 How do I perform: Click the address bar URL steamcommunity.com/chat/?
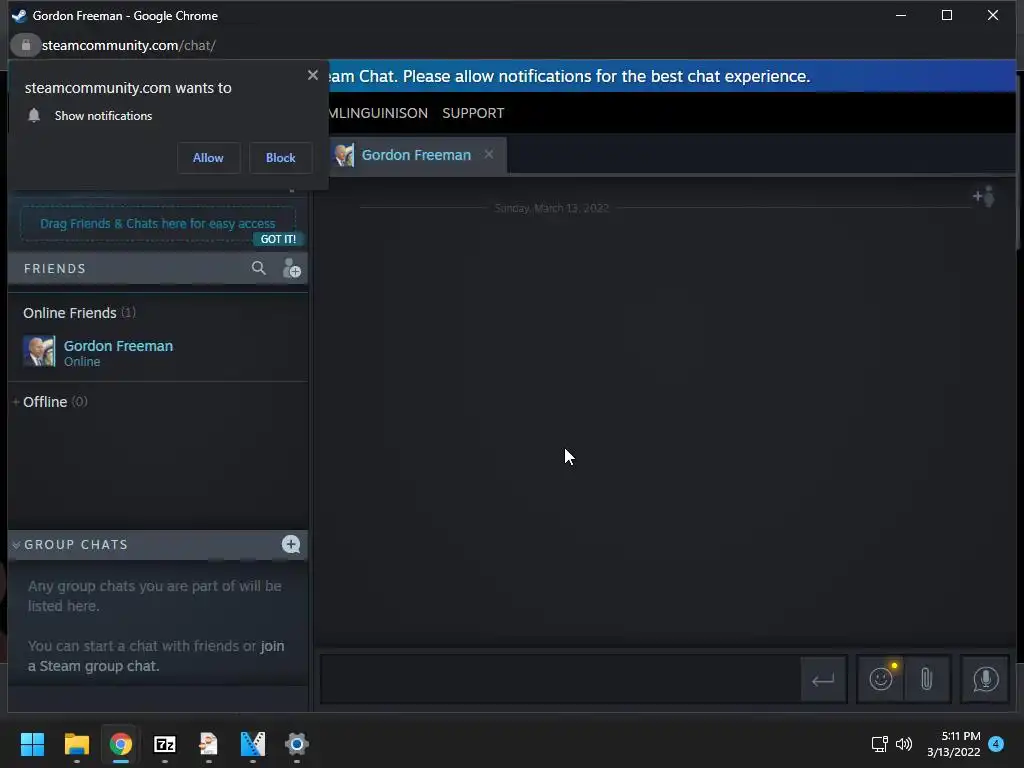click(x=129, y=45)
